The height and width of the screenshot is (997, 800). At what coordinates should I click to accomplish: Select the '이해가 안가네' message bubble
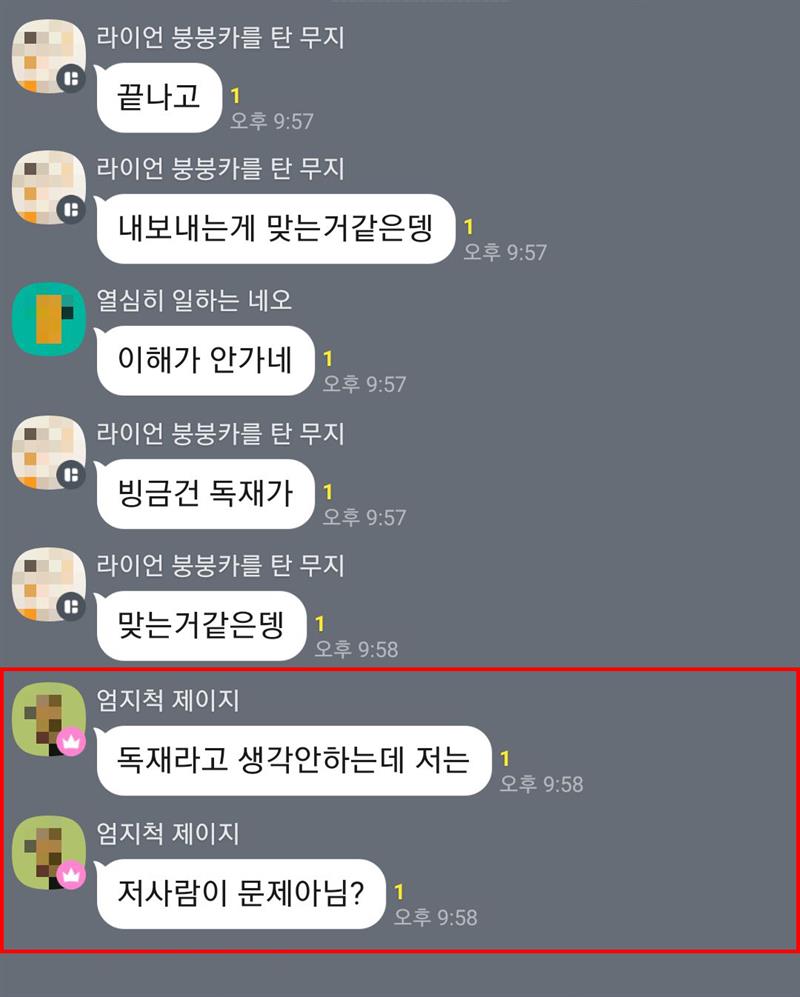(x=205, y=361)
